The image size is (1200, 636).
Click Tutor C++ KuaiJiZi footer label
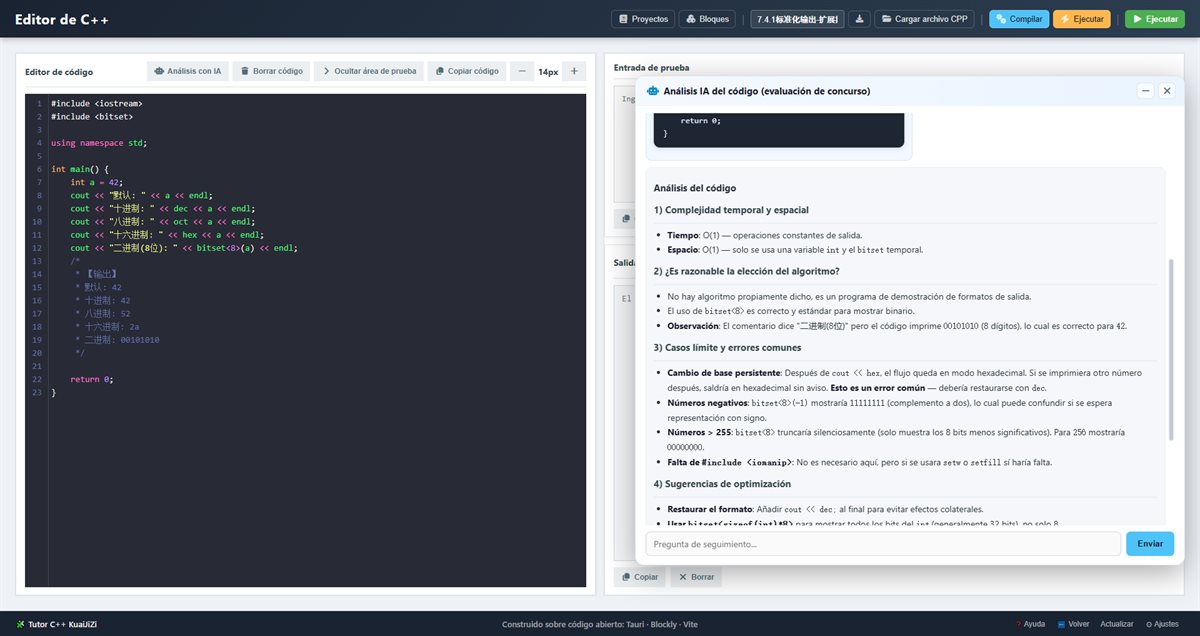pyautogui.click(x=57, y=624)
